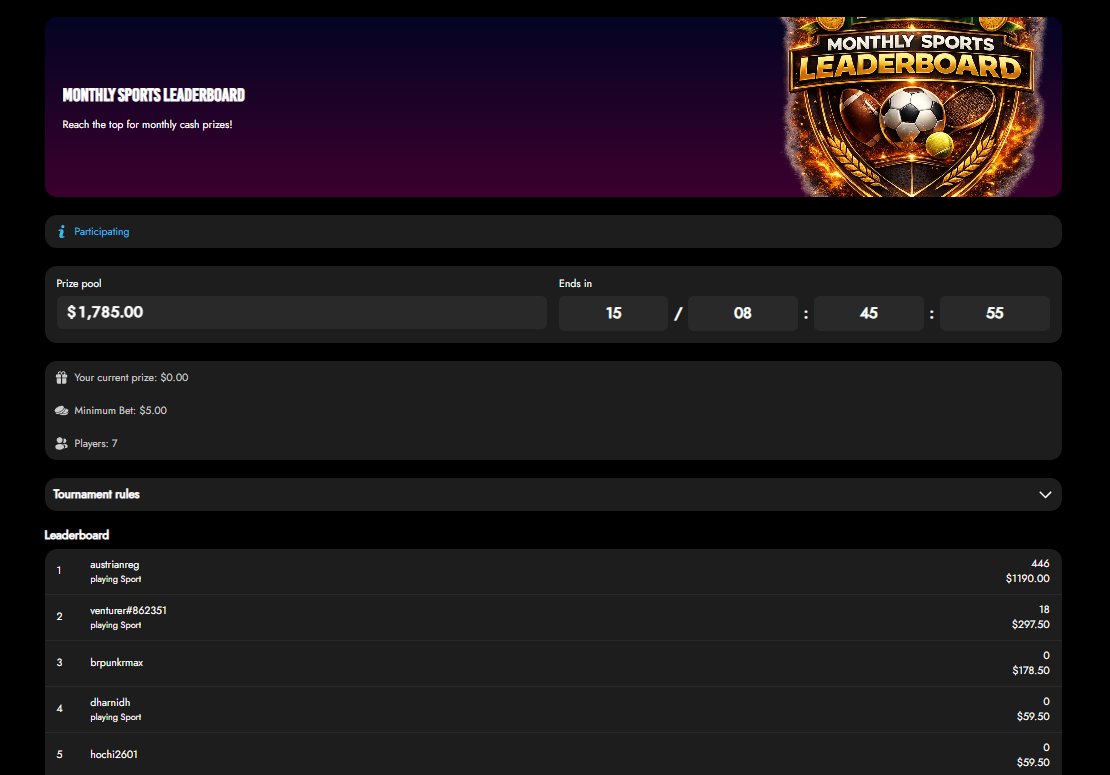Click the Leaderboard section heading
Image resolution: width=1110 pixels, height=775 pixels.
pos(77,535)
